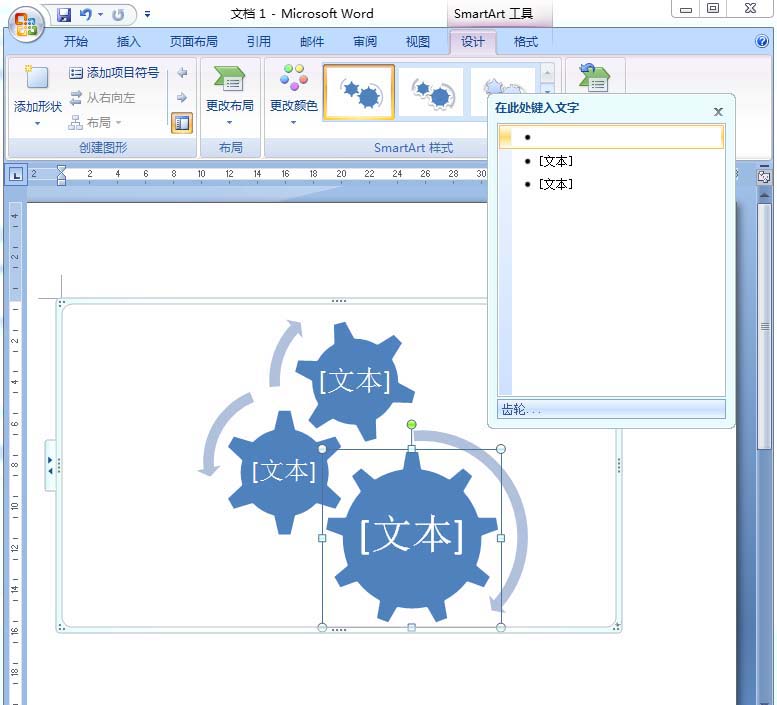Customize the quick access toolbar dropdown
Image resolution: width=777 pixels, height=705 pixels.
(x=147, y=15)
